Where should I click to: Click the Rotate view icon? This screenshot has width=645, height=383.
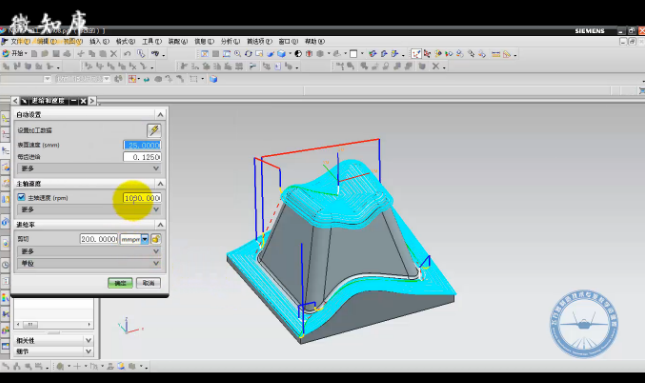248,54
